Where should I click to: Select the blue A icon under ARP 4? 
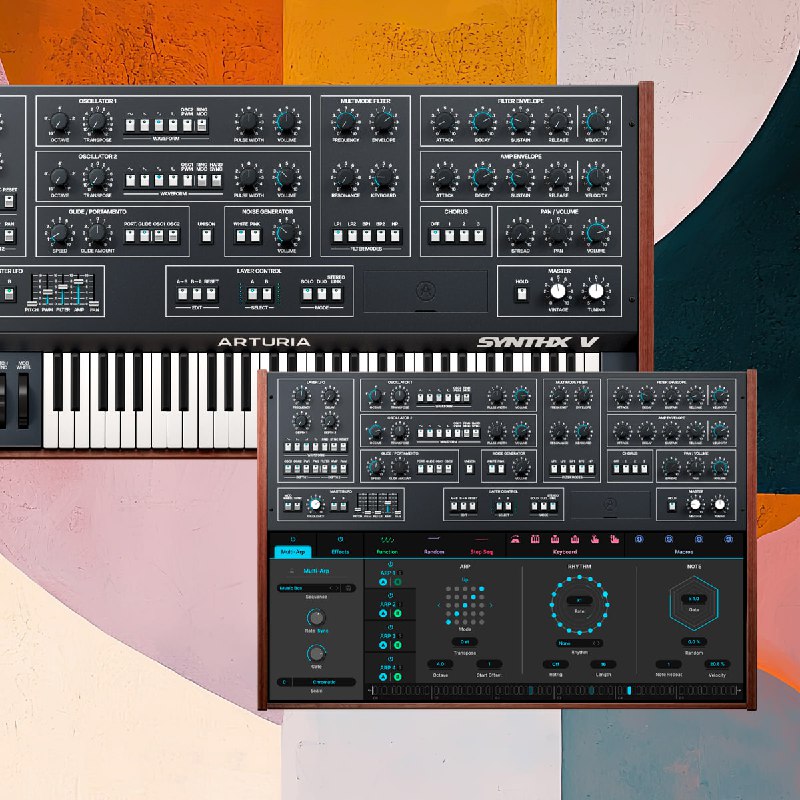383,677
